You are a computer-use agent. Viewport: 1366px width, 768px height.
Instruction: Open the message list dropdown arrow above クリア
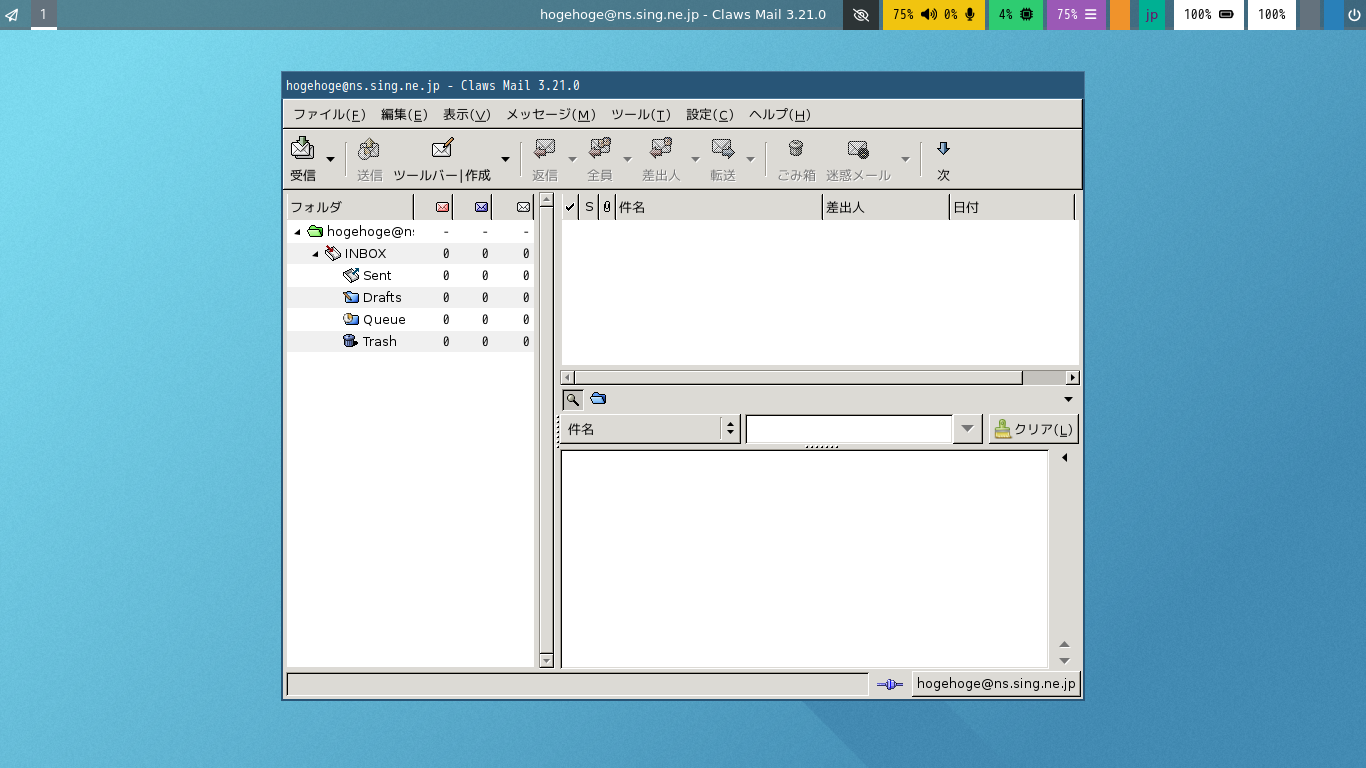[1068, 399]
